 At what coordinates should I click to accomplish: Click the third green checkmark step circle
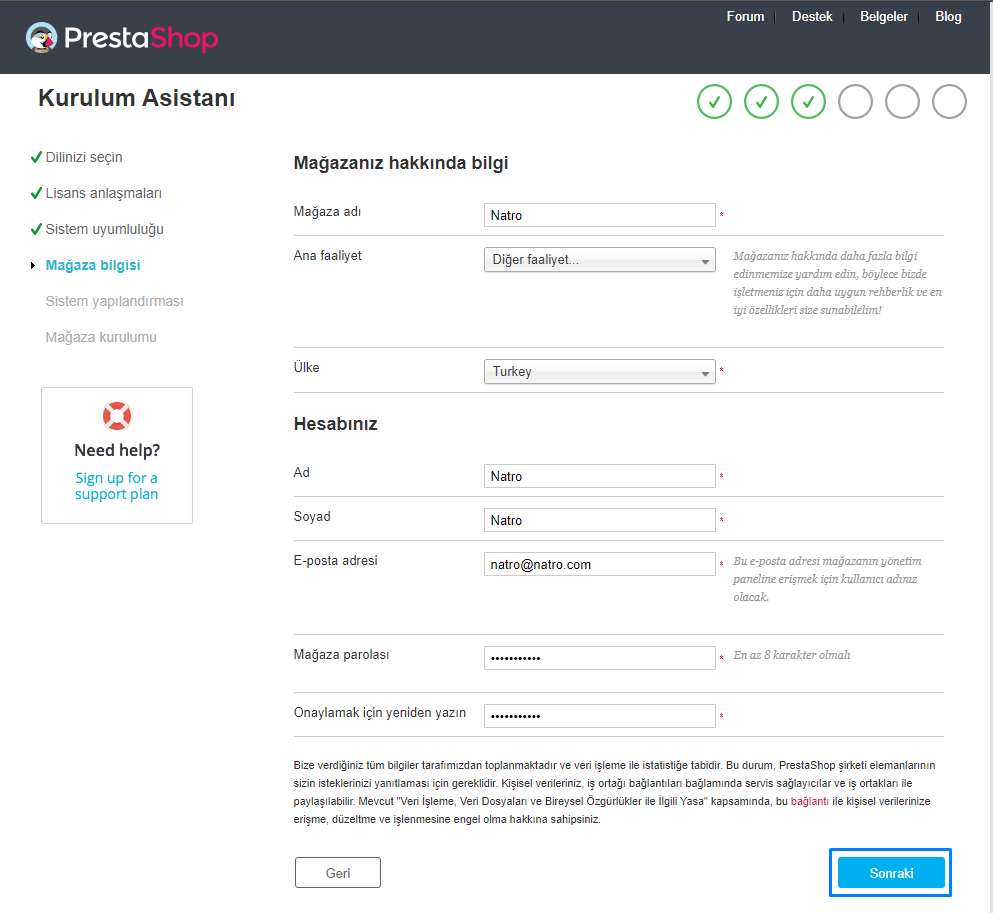(x=808, y=101)
